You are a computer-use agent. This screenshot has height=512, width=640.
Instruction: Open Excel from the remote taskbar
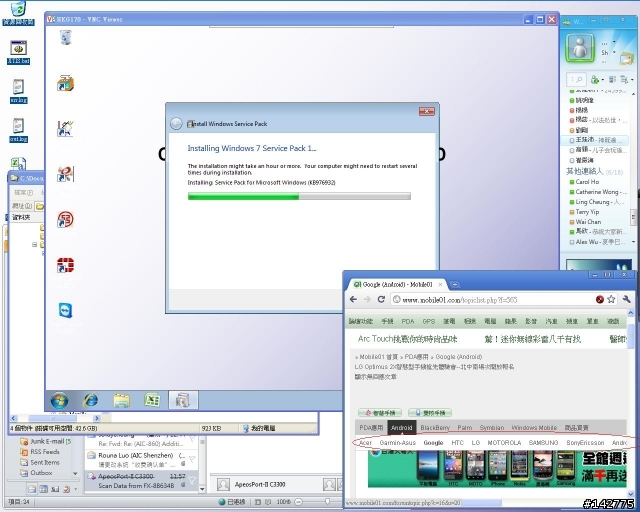pos(152,400)
